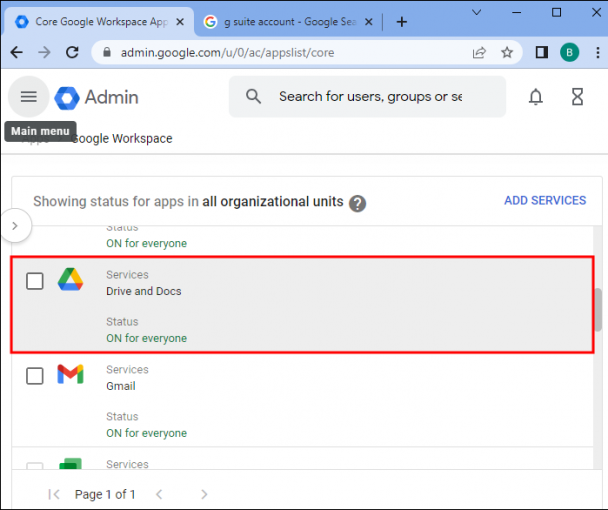
Task: Click the Gmail service icon
Action: (x=70, y=375)
